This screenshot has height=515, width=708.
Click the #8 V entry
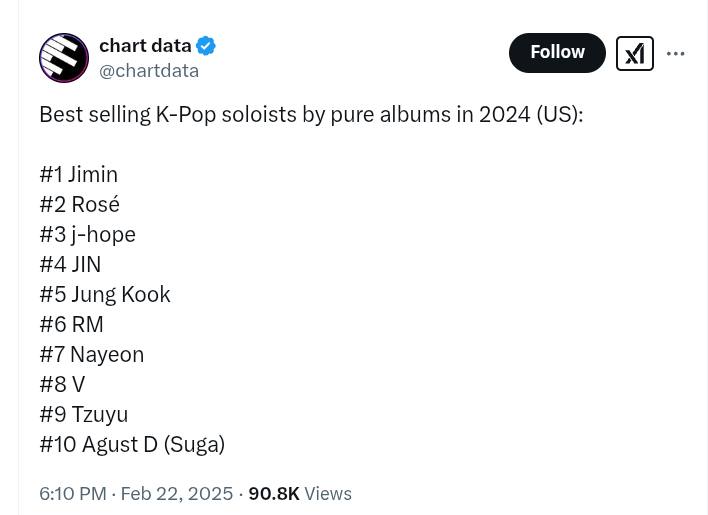point(62,384)
